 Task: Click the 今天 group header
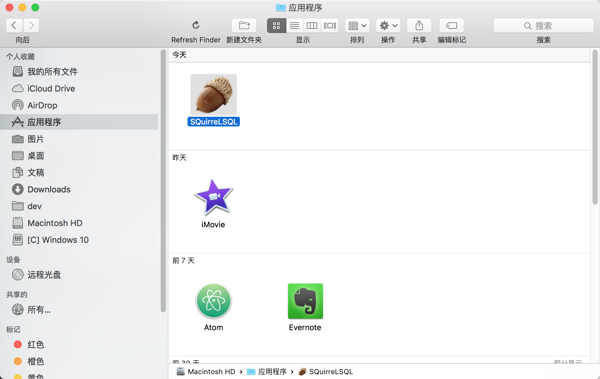179,55
